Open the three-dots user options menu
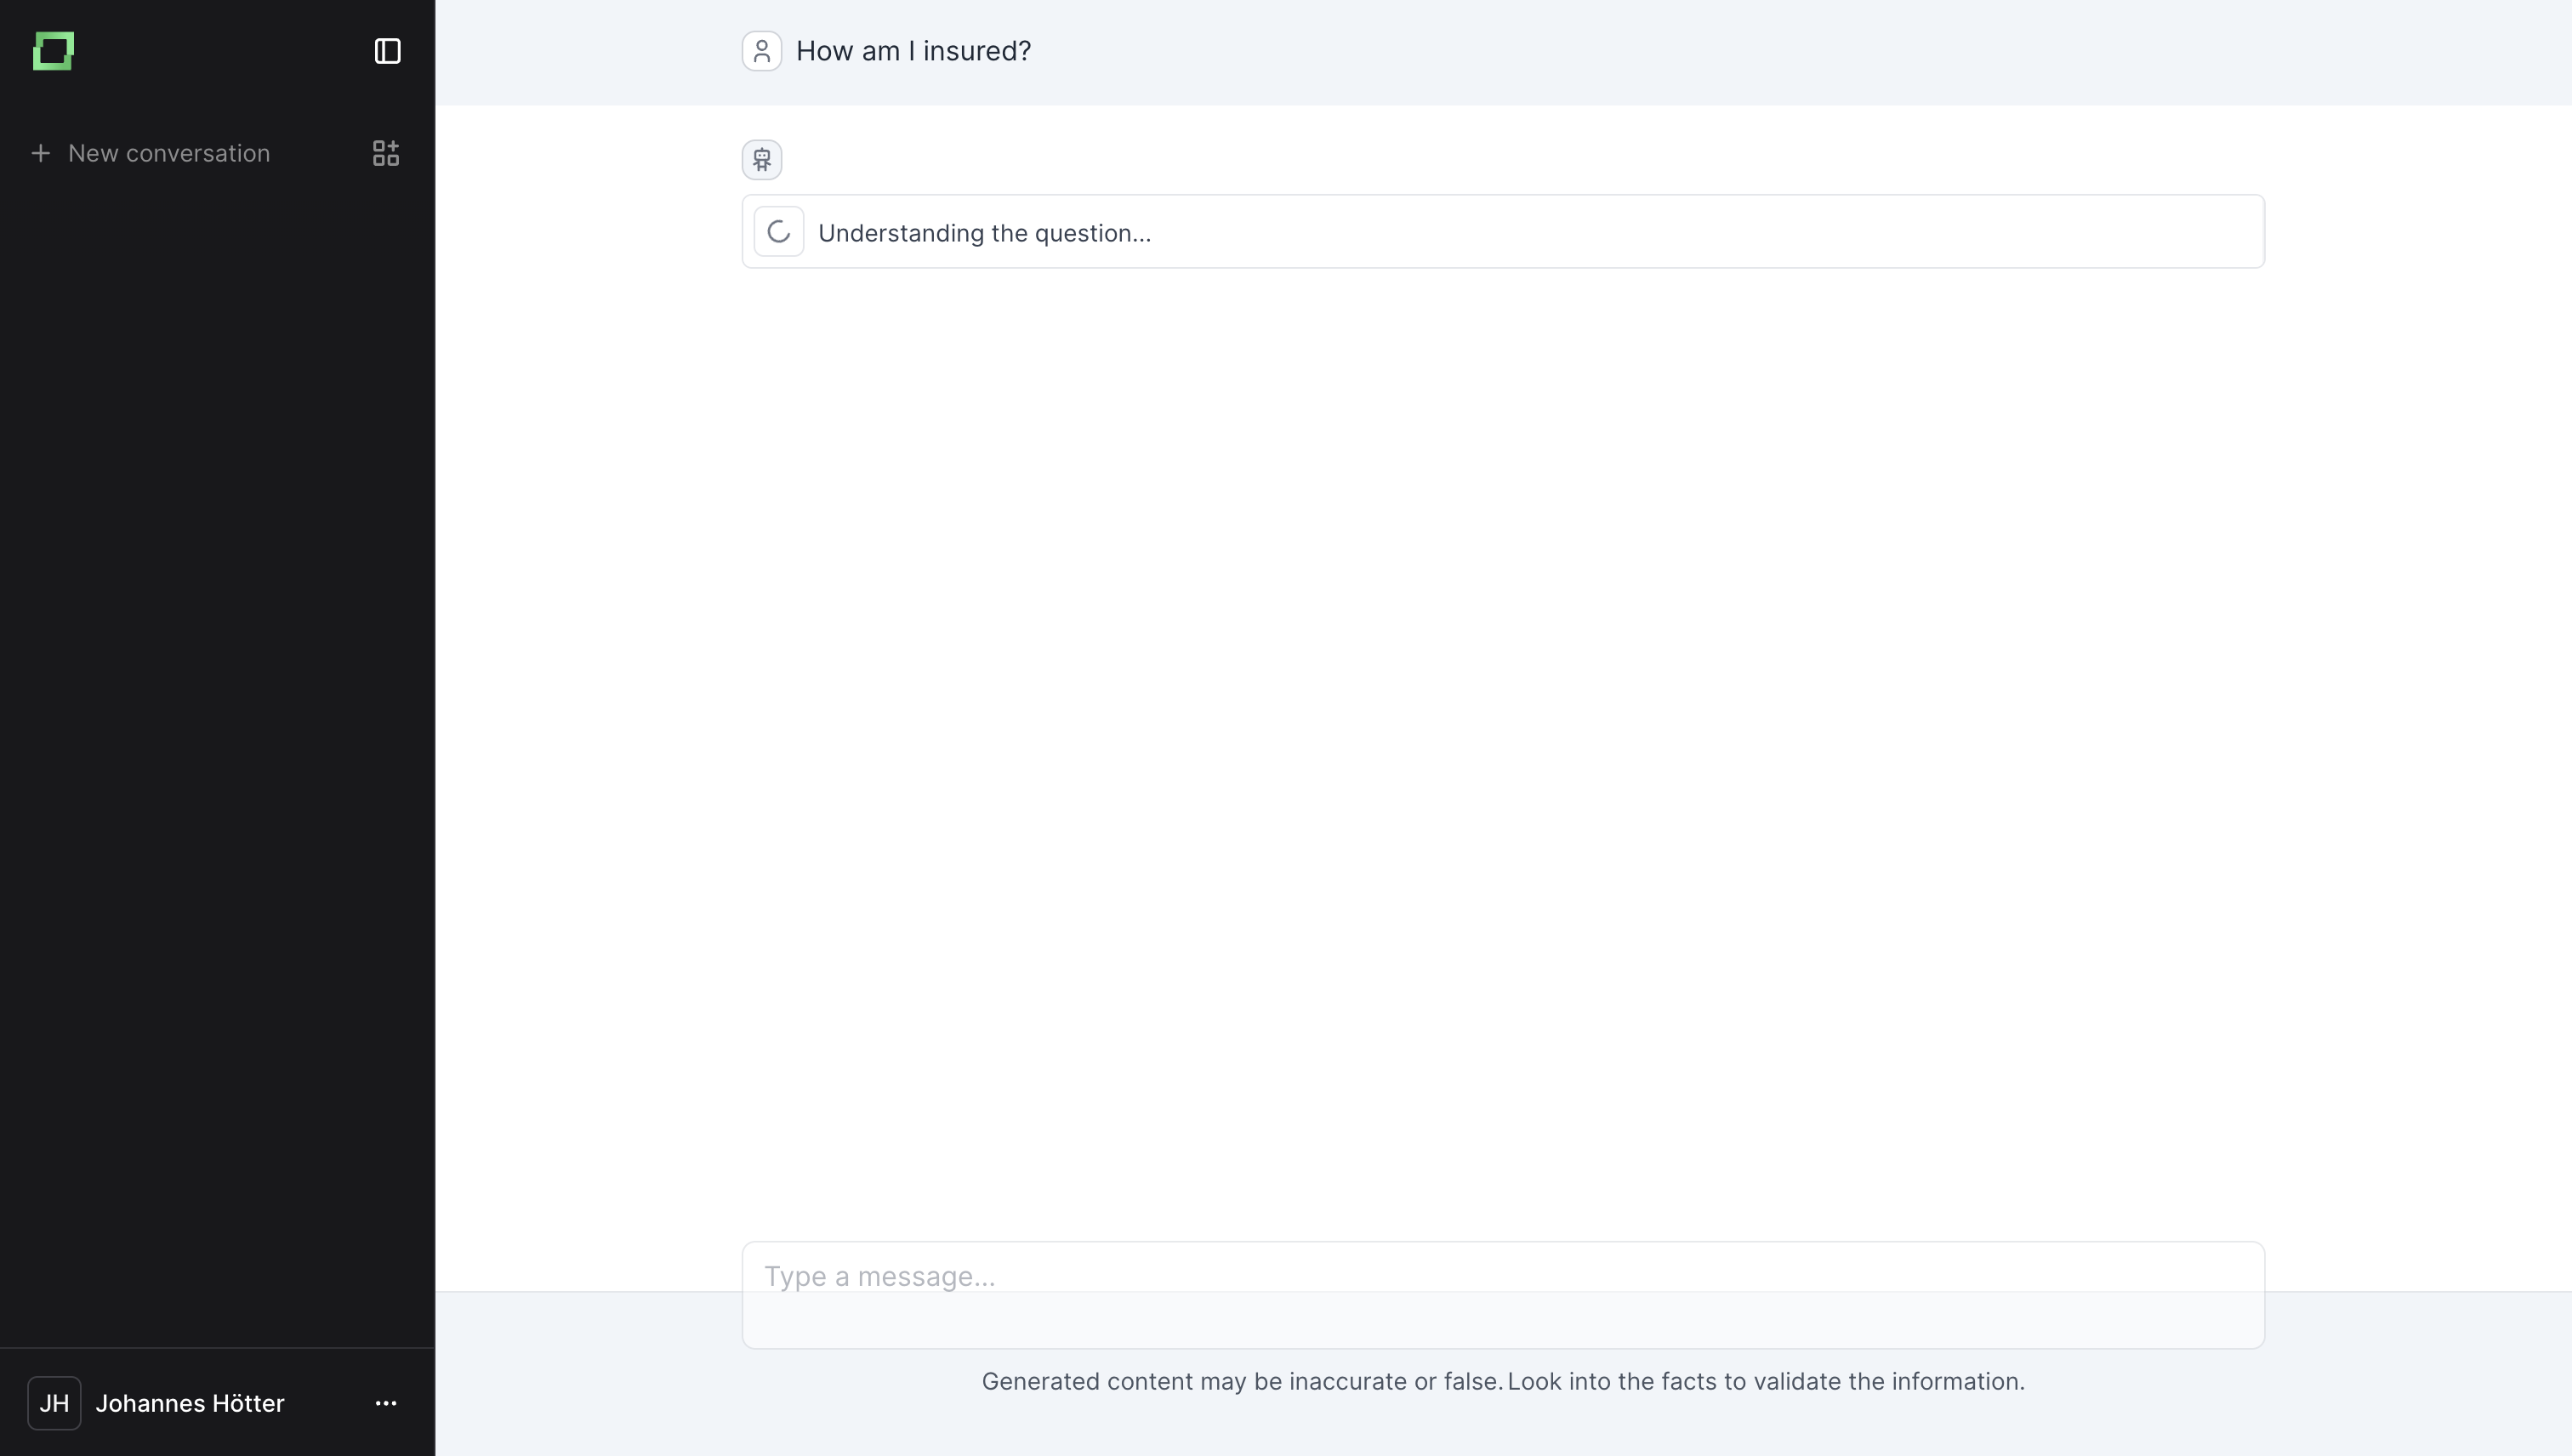 point(385,1403)
